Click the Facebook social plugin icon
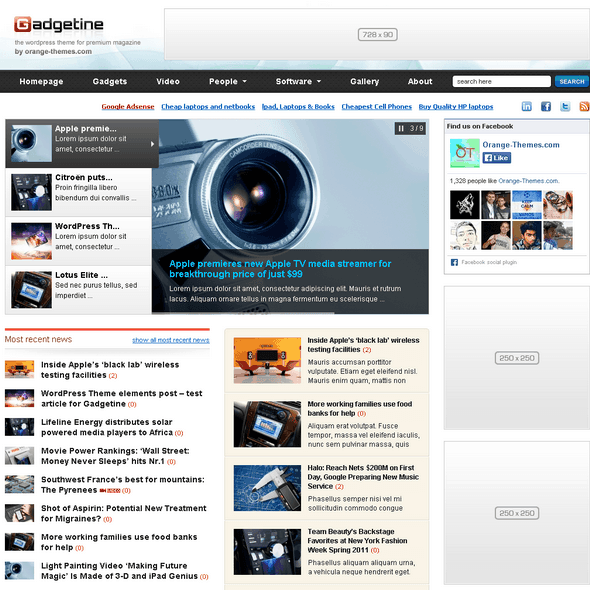The width and height of the screenshot is (590, 590). pyautogui.click(x=454, y=262)
